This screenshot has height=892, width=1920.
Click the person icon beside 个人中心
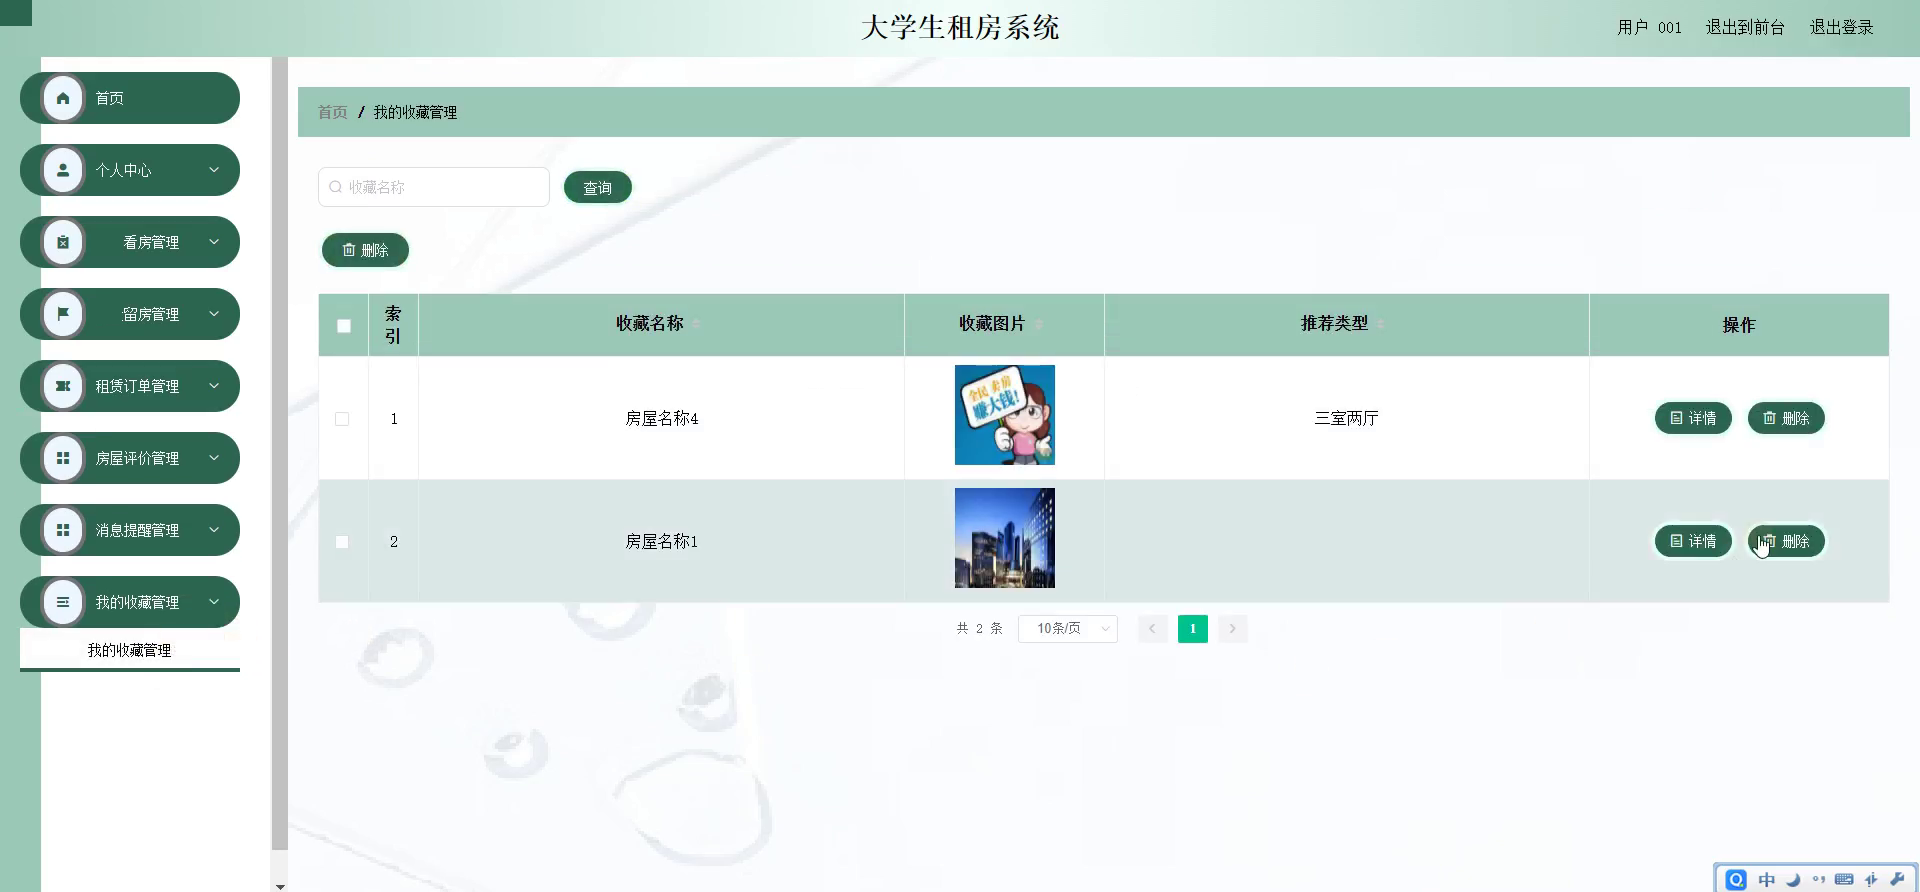tap(63, 170)
